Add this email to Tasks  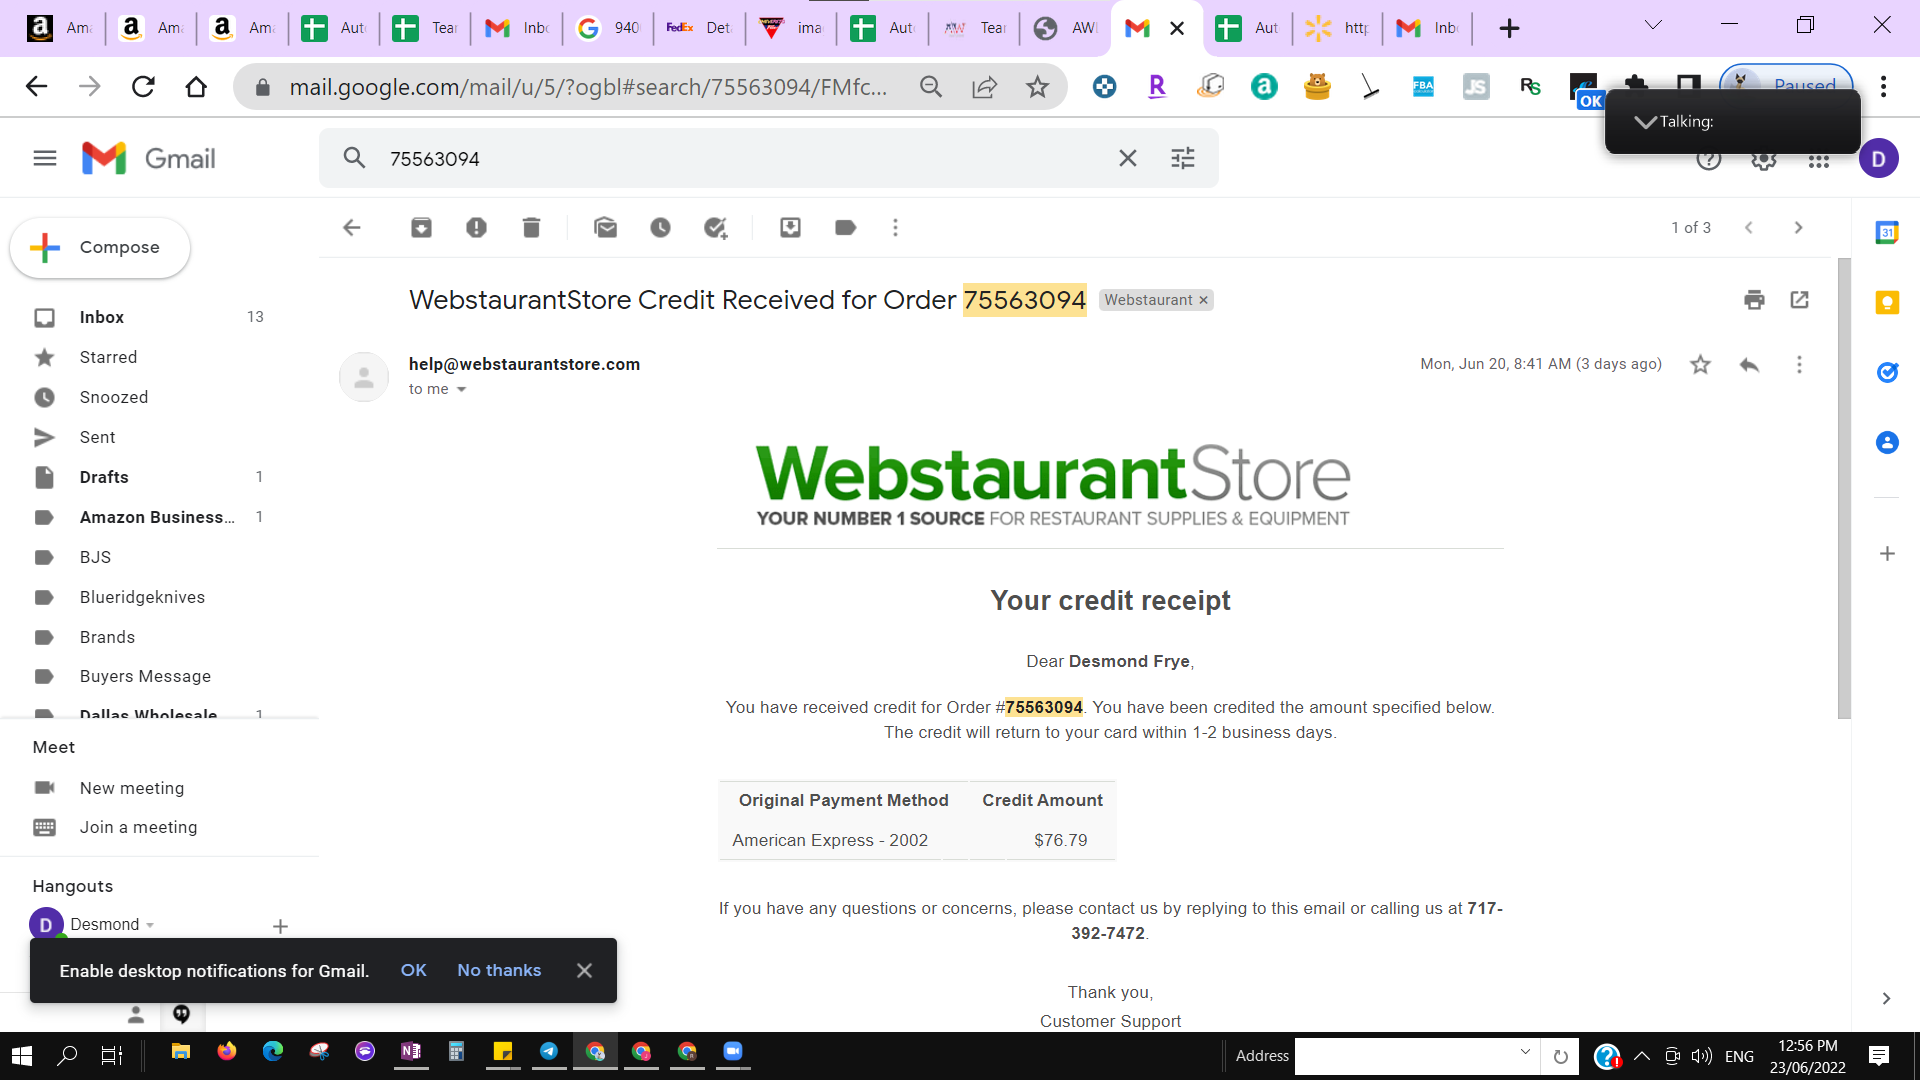coord(715,228)
